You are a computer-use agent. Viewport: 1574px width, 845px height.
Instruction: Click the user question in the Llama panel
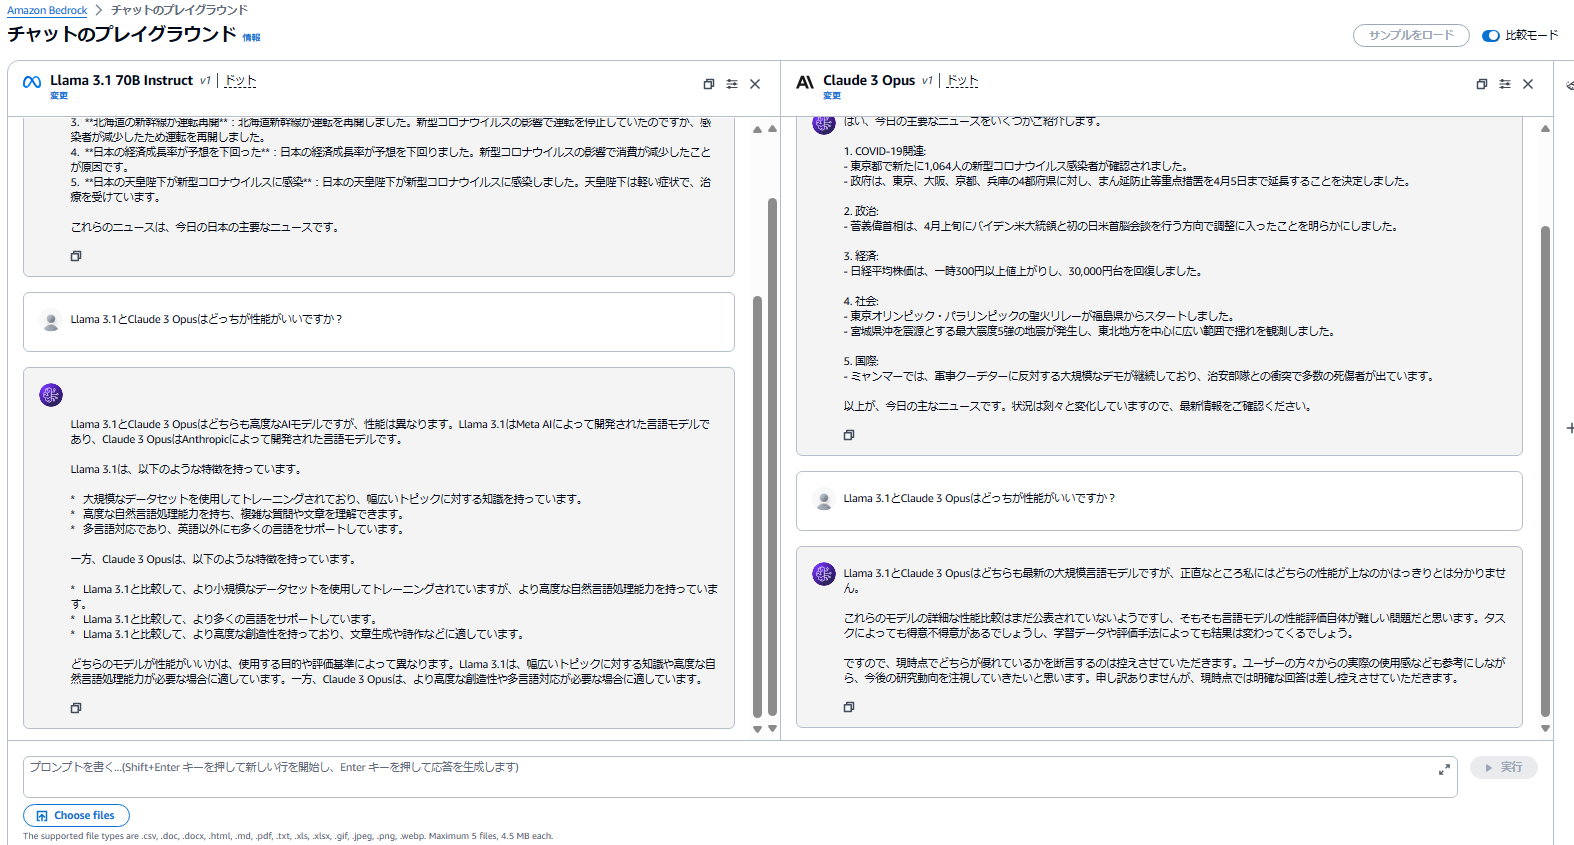[206, 320]
